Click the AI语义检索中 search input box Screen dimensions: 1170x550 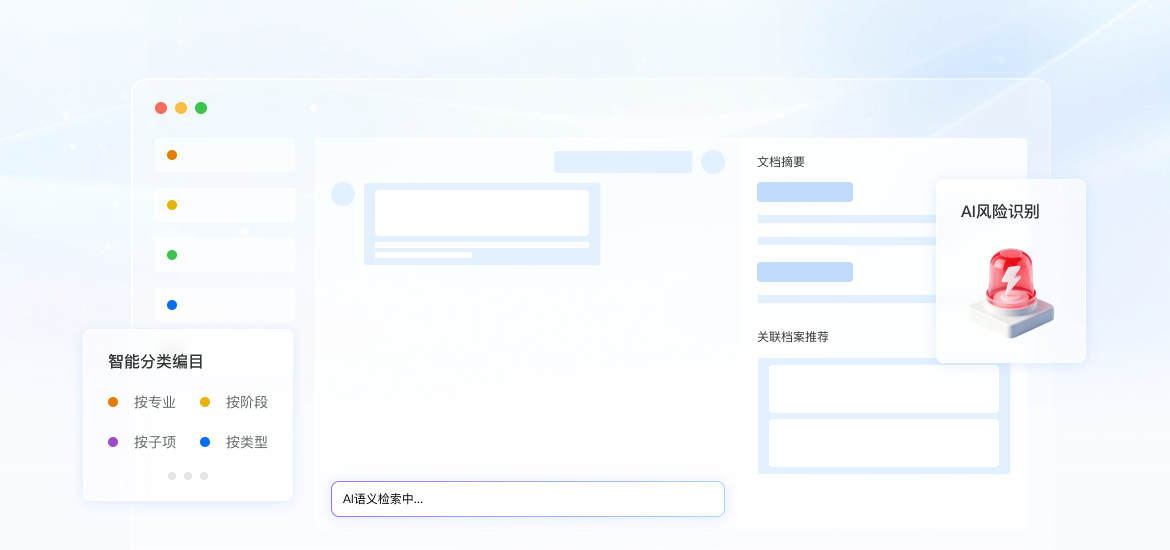[528, 499]
